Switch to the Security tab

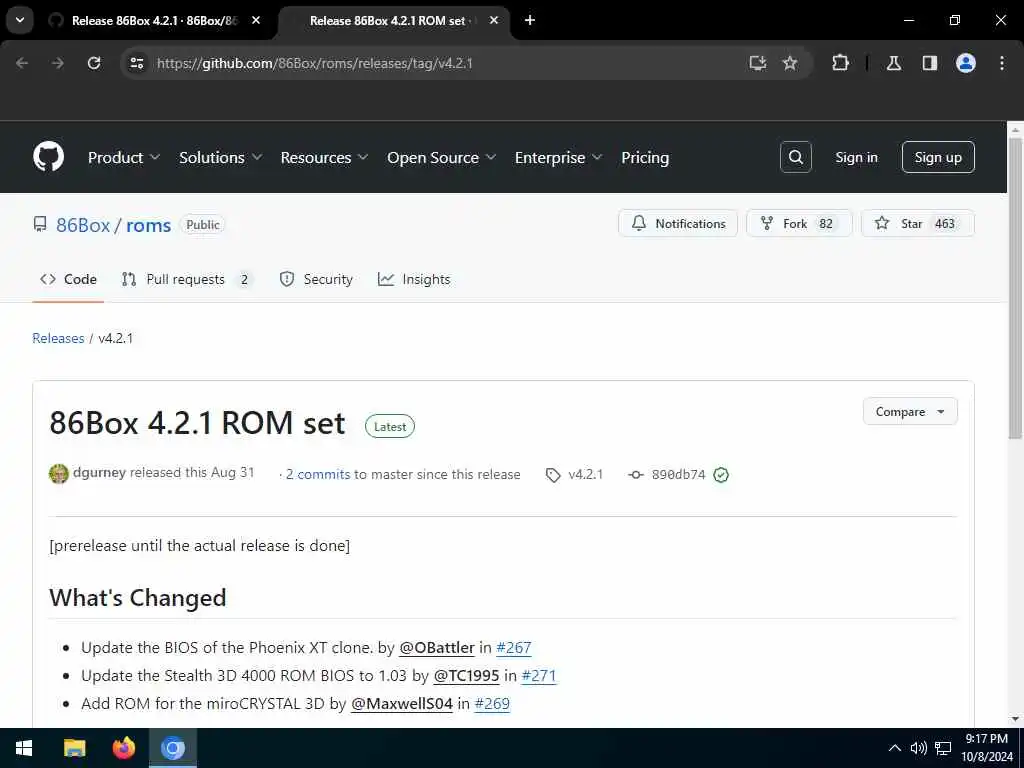click(x=316, y=280)
